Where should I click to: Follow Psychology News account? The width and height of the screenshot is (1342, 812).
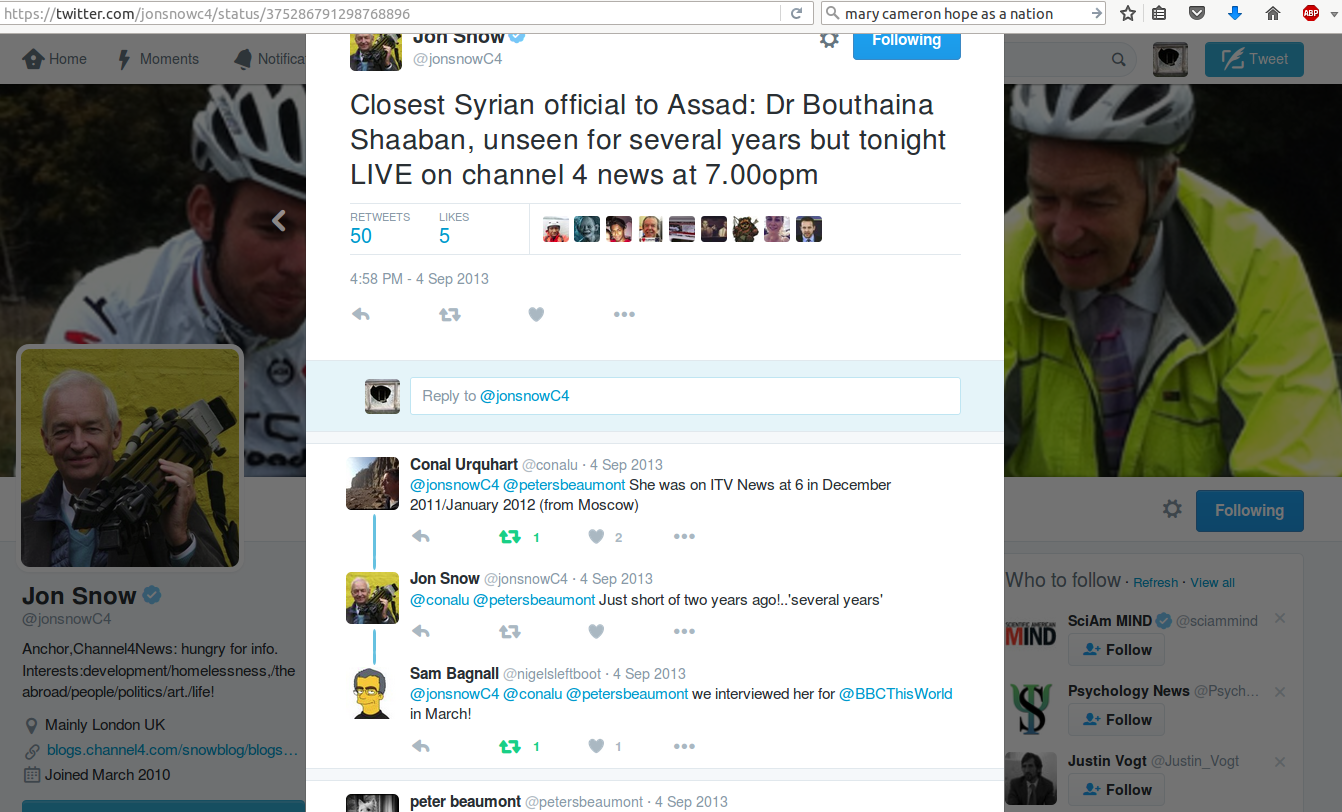click(1116, 720)
